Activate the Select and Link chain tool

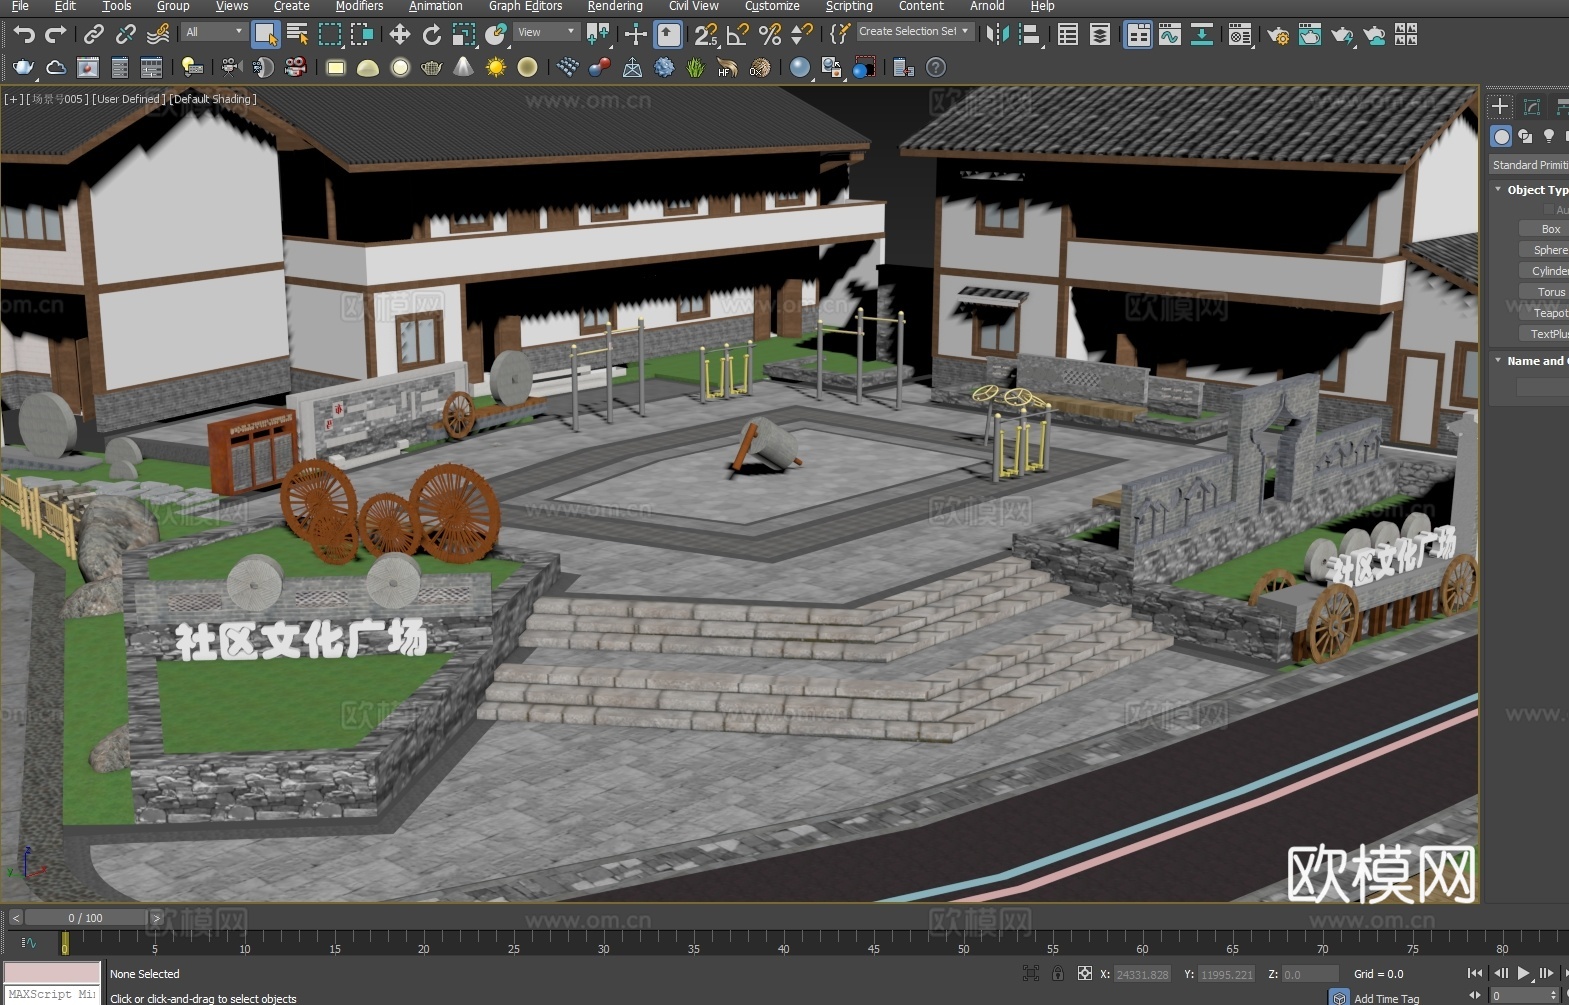pos(94,35)
